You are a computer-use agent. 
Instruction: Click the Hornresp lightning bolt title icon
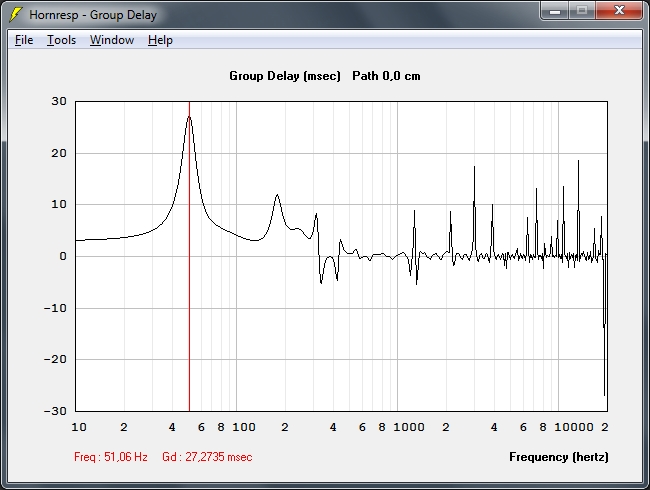tap(15, 15)
